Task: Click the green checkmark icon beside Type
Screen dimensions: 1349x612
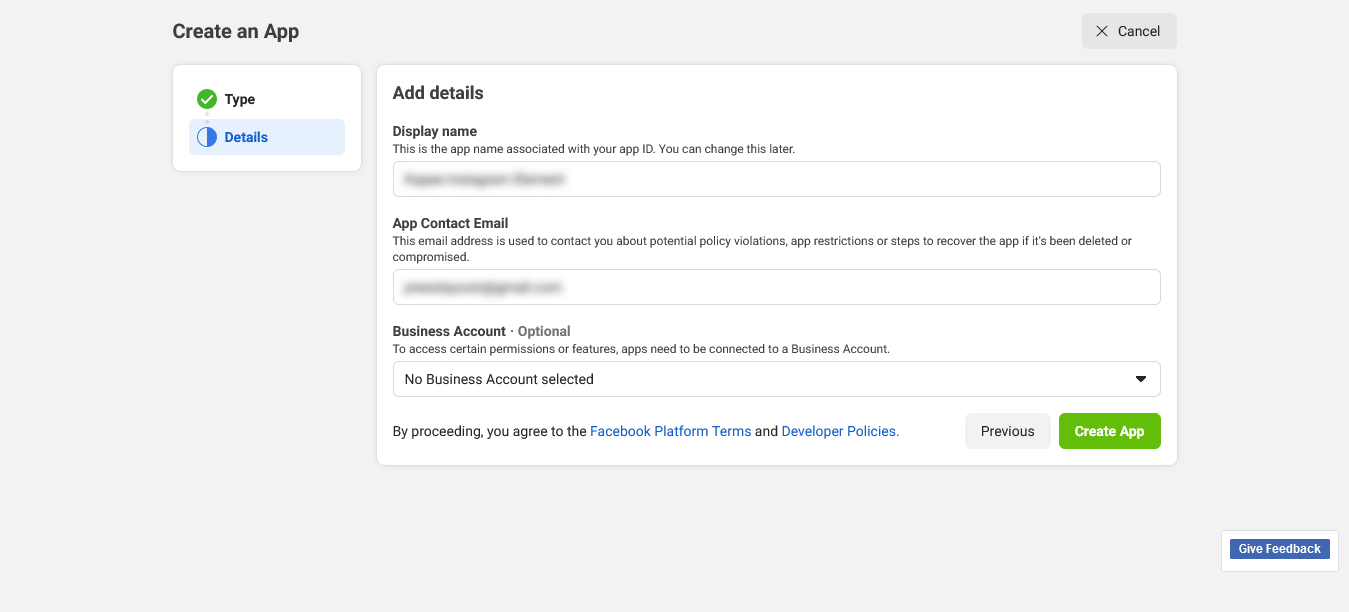Action: [207, 99]
